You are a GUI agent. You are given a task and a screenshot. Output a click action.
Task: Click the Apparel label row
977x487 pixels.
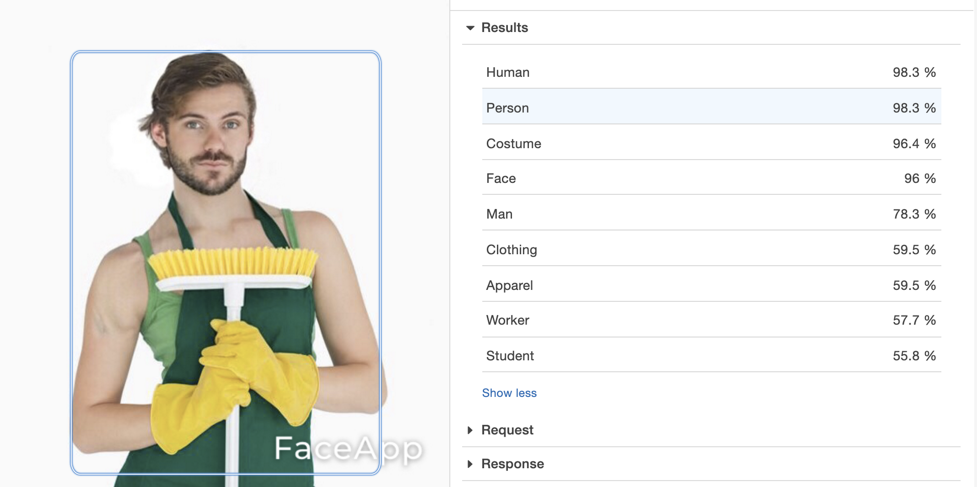[x=711, y=285]
